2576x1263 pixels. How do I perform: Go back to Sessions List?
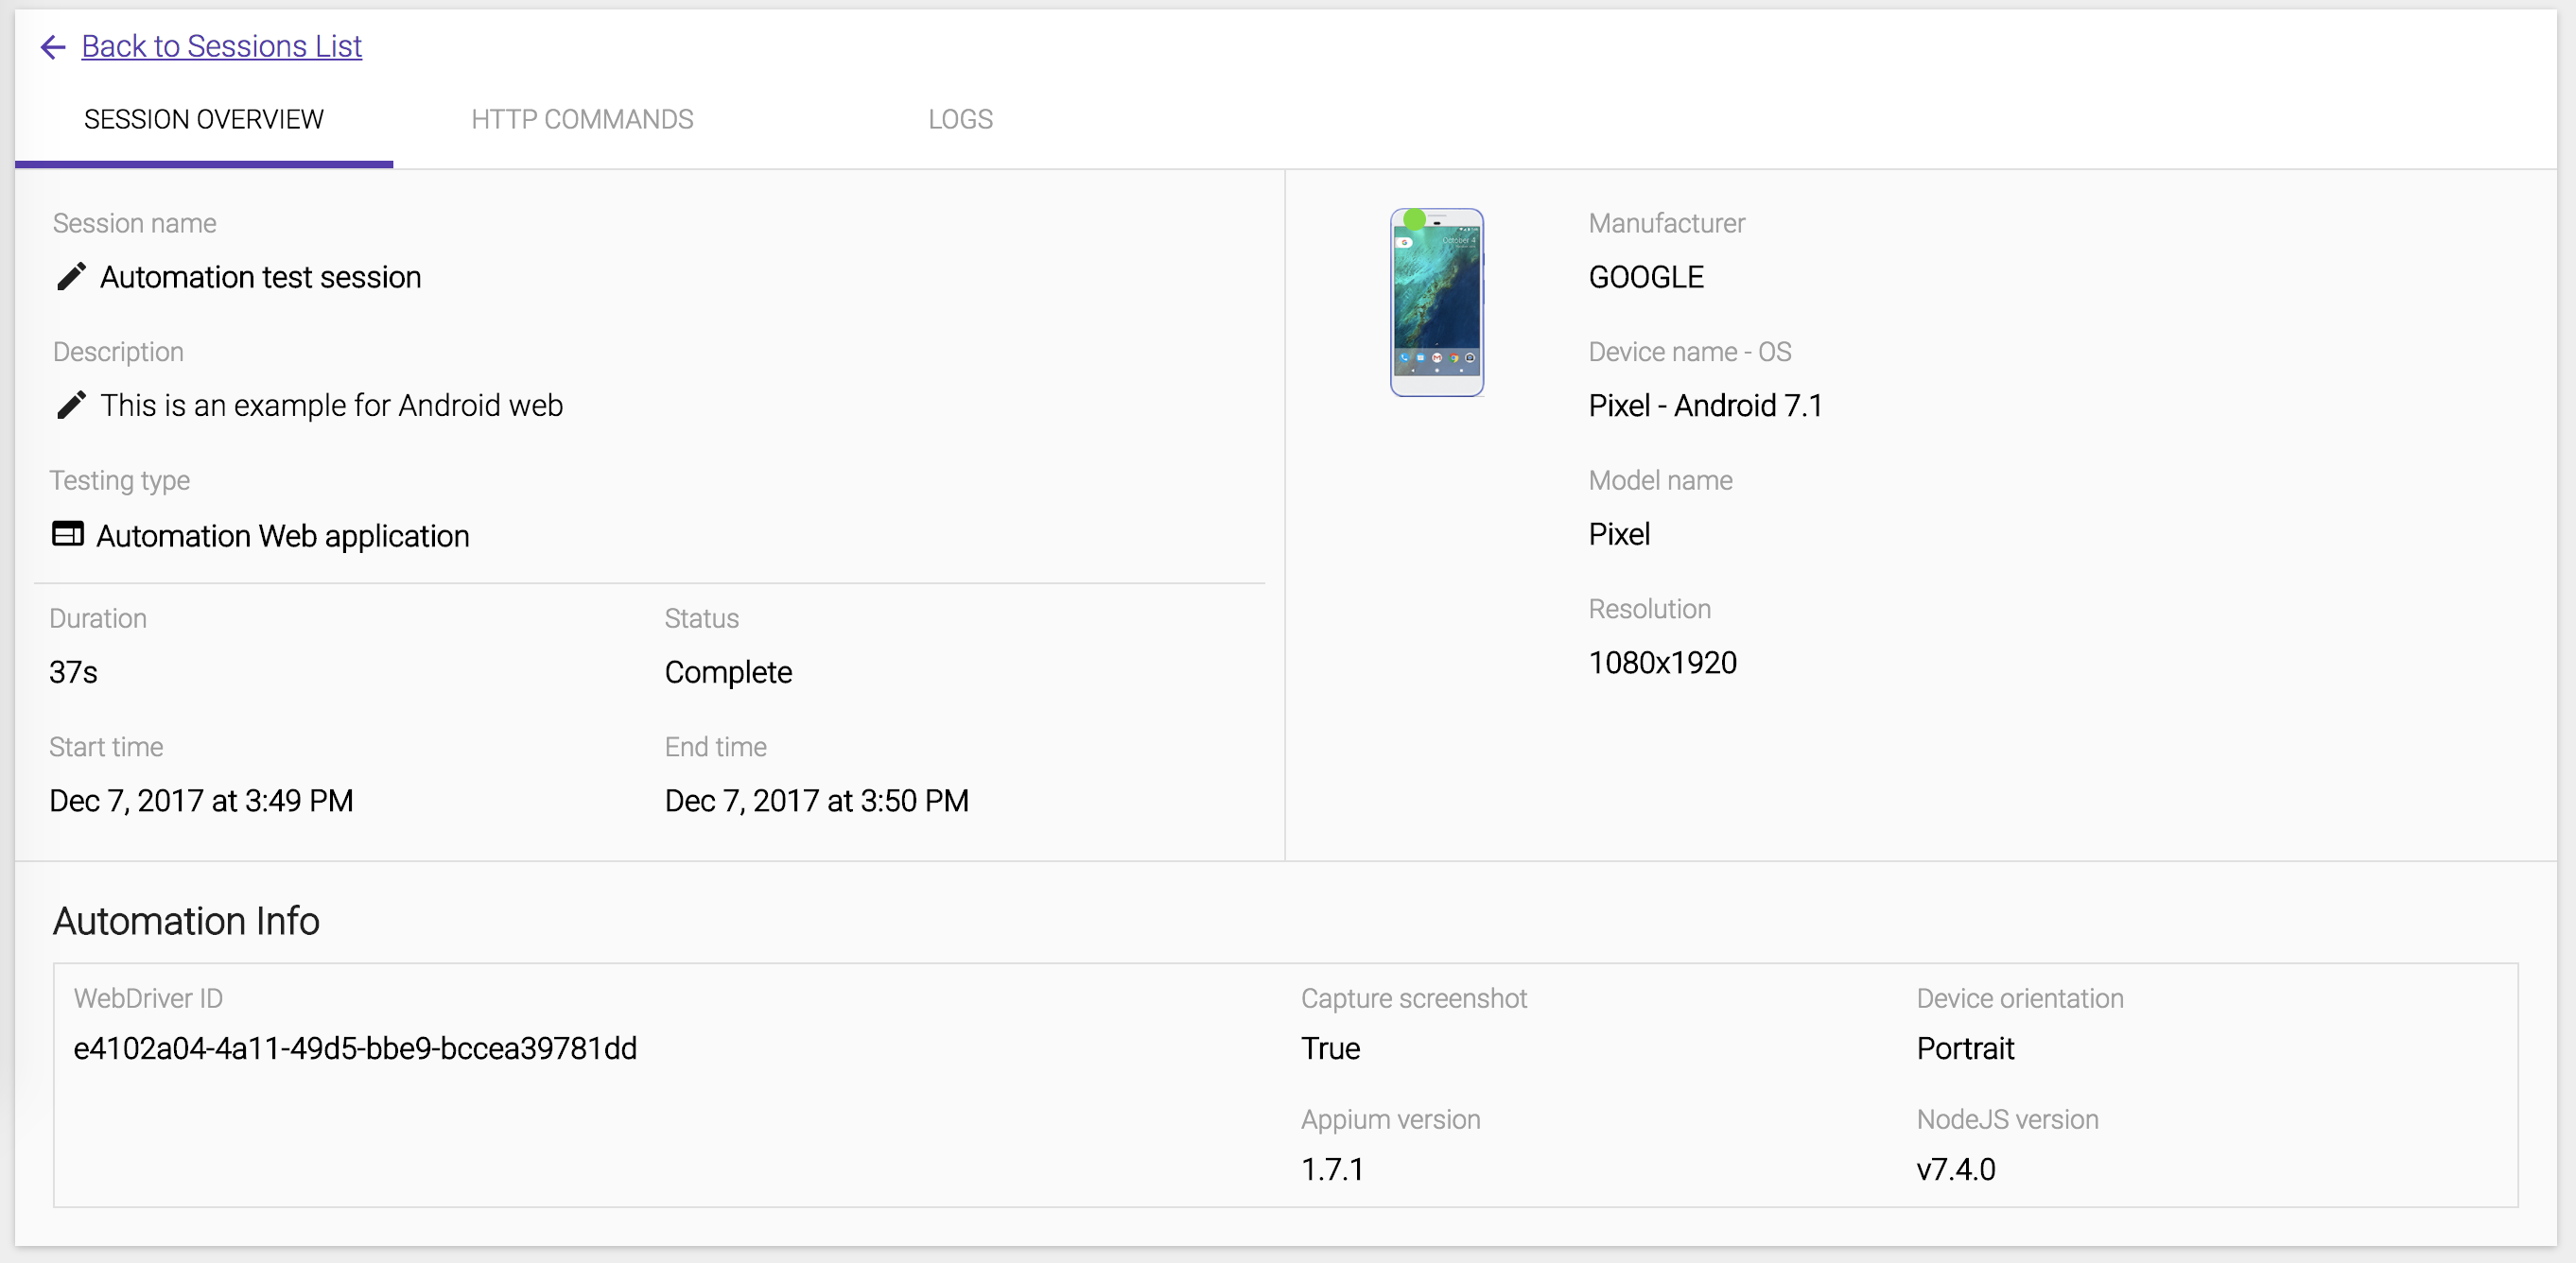click(x=221, y=46)
